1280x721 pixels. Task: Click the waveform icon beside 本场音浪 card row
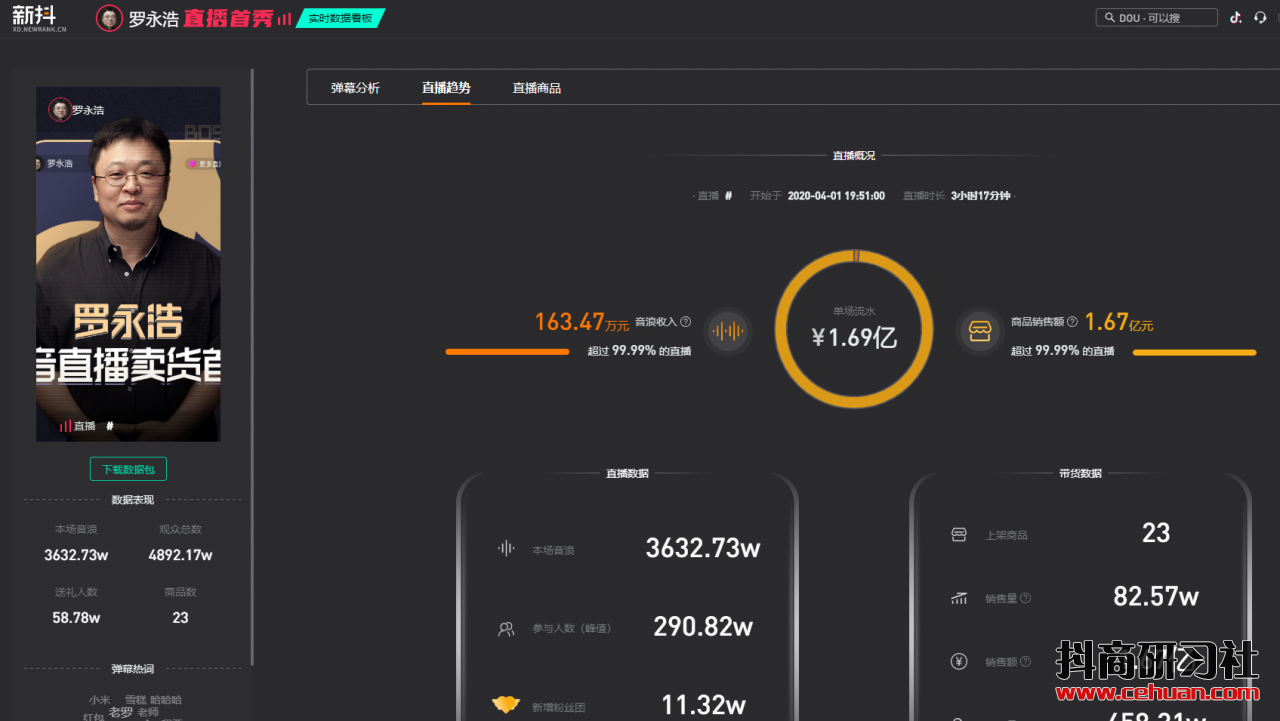pyautogui.click(x=506, y=548)
